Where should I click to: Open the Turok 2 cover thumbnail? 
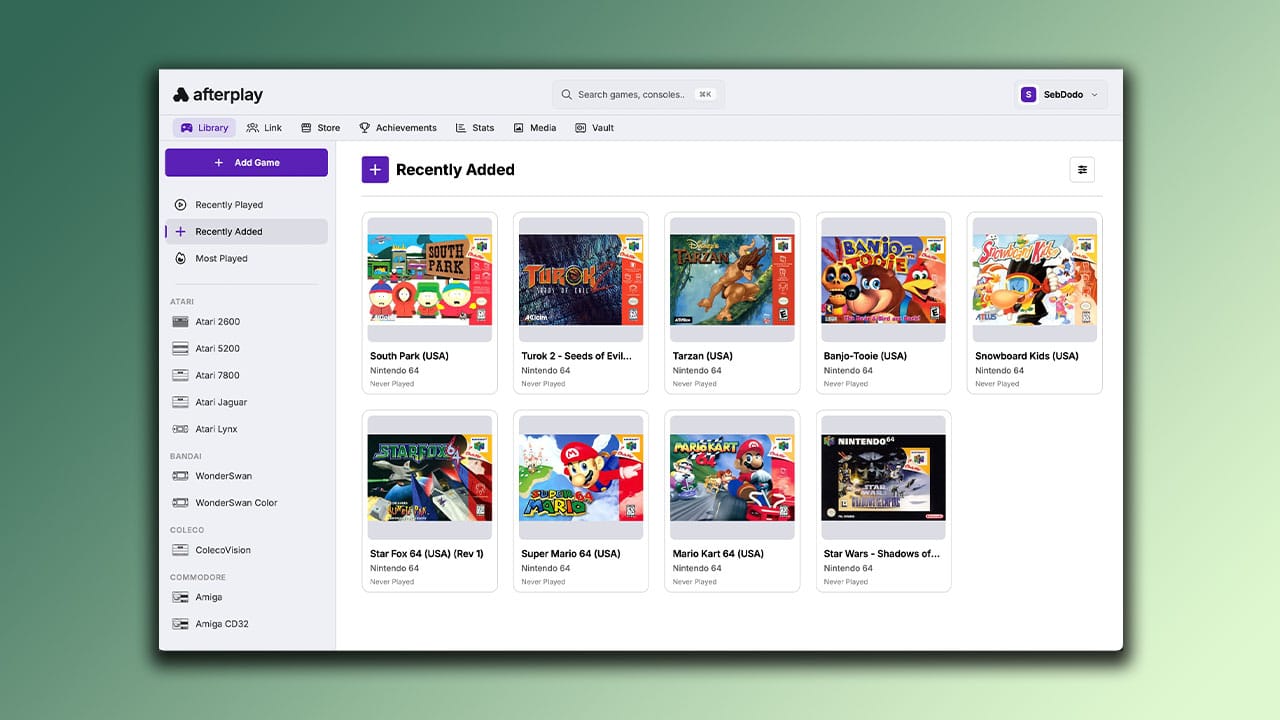[581, 280]
